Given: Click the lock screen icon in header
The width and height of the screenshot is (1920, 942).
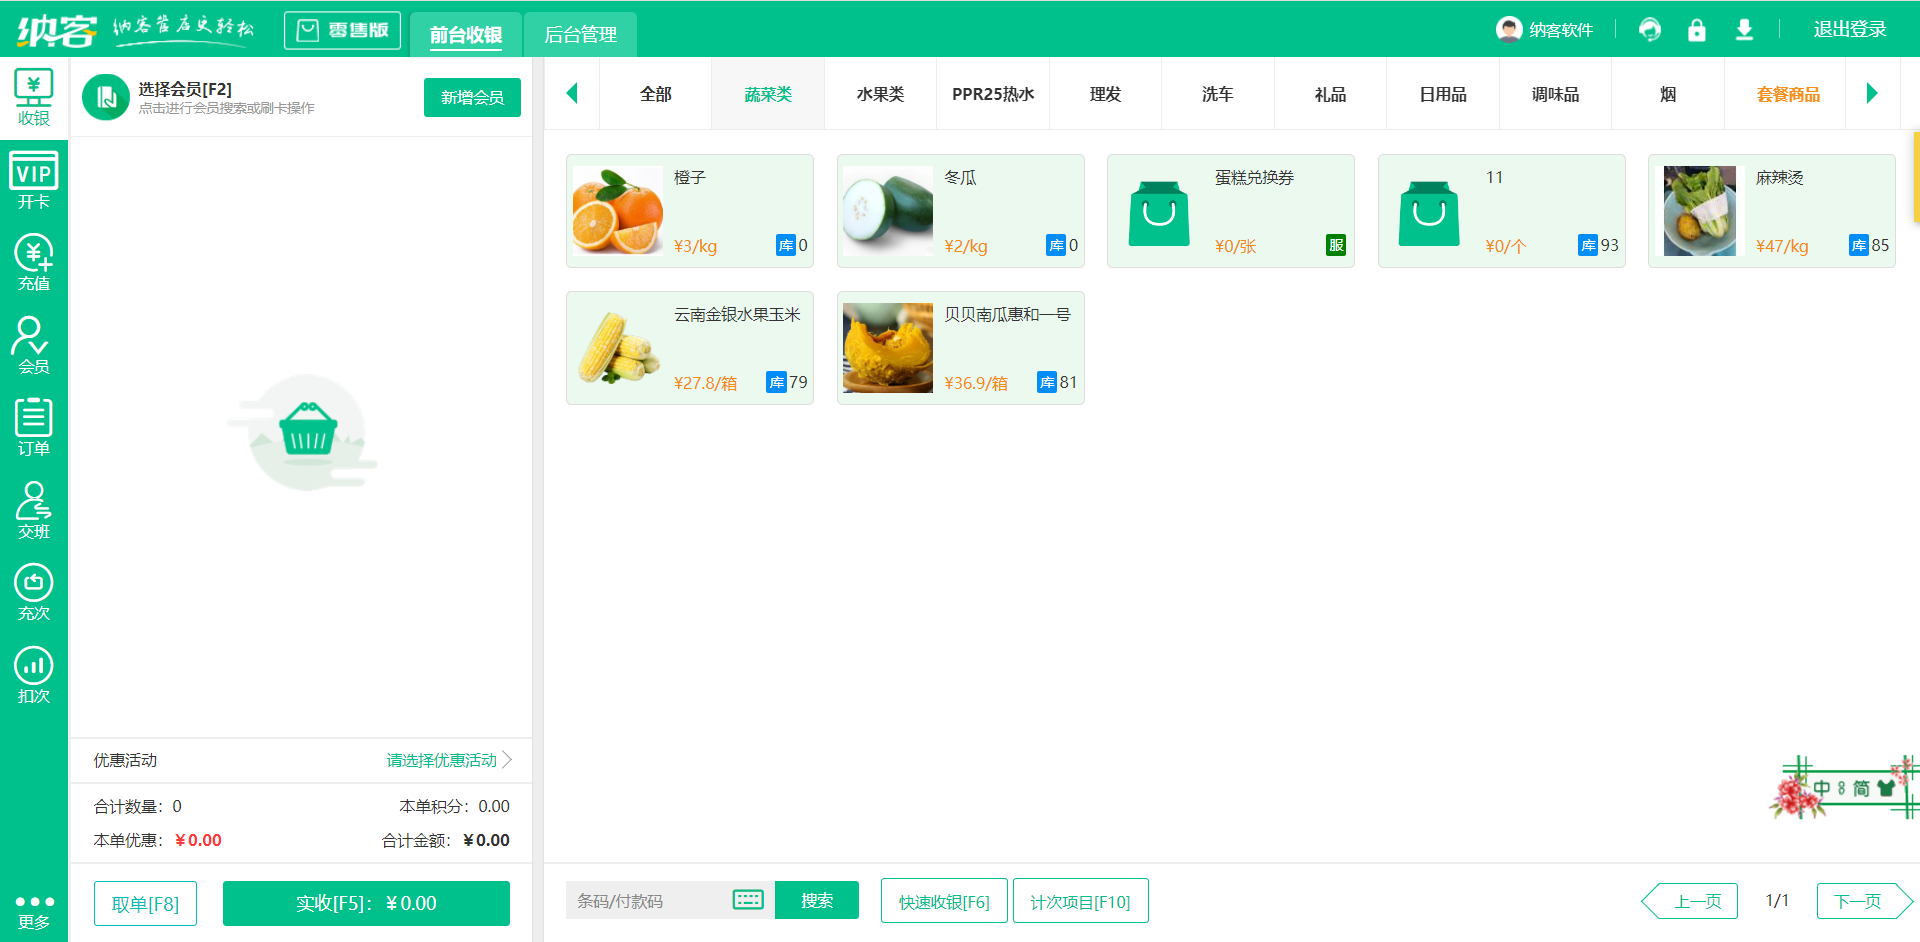Looking at the screenshot, I should (x=1696, y=30).
